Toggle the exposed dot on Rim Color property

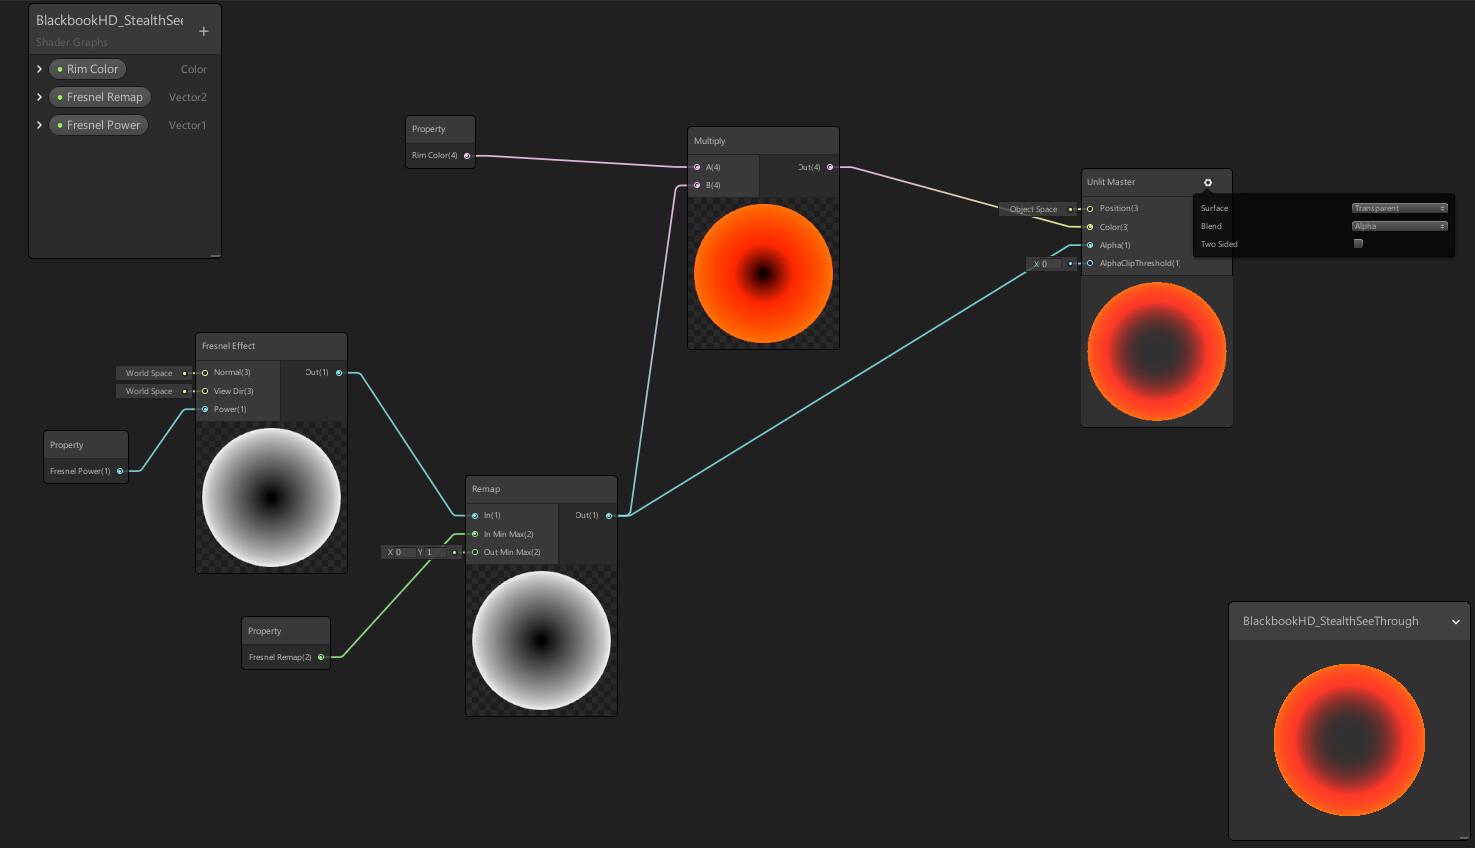[60, 68]
